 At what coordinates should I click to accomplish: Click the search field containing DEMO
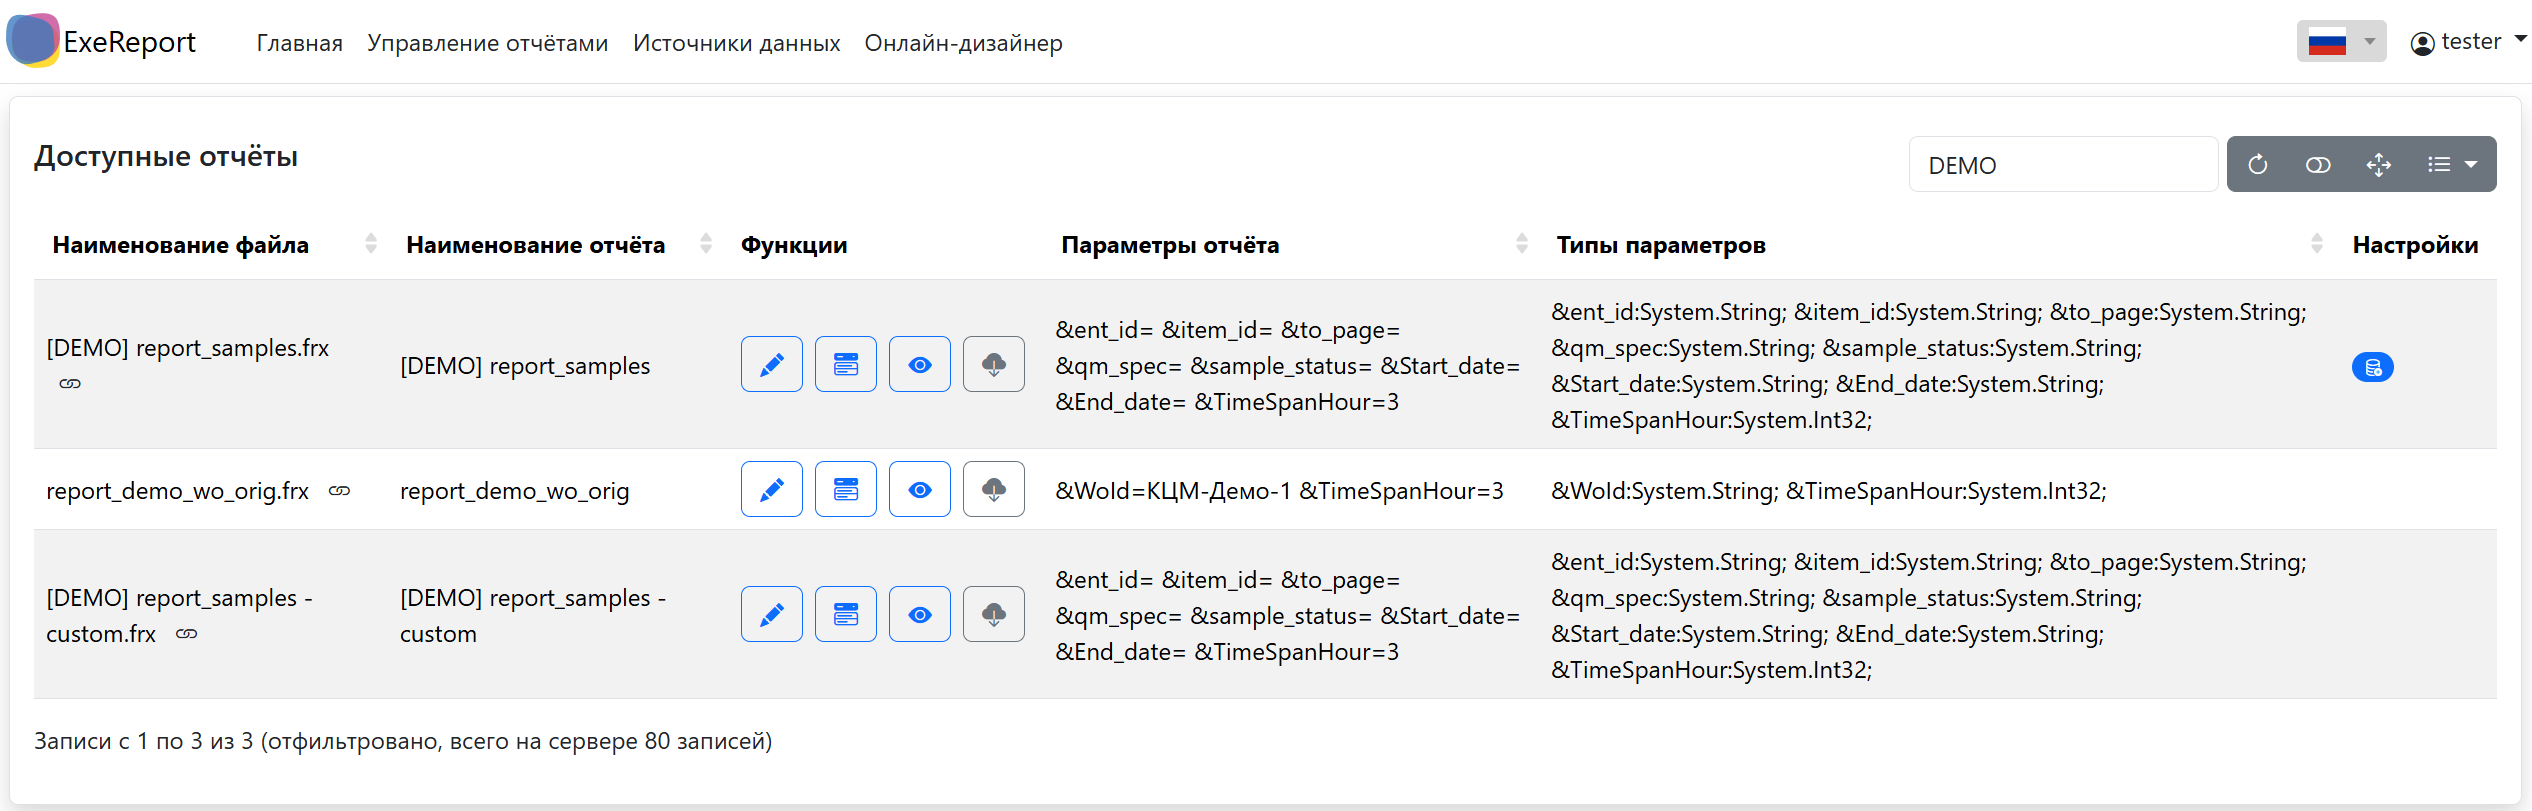[2062, 165]
